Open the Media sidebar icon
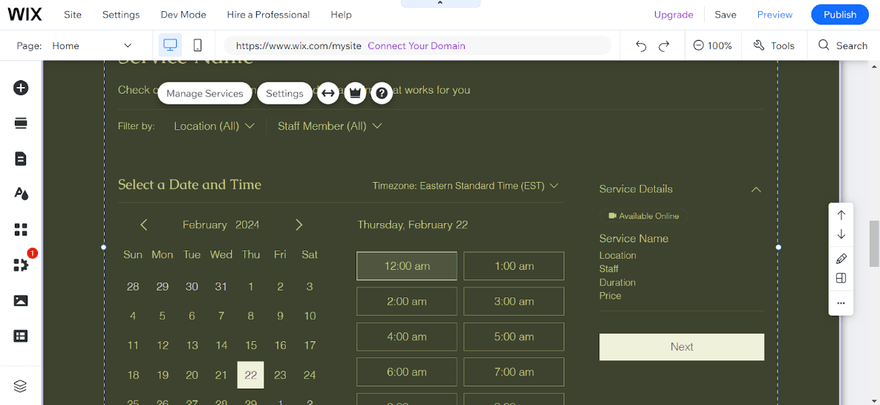The image size is (880, 405). 21,301
